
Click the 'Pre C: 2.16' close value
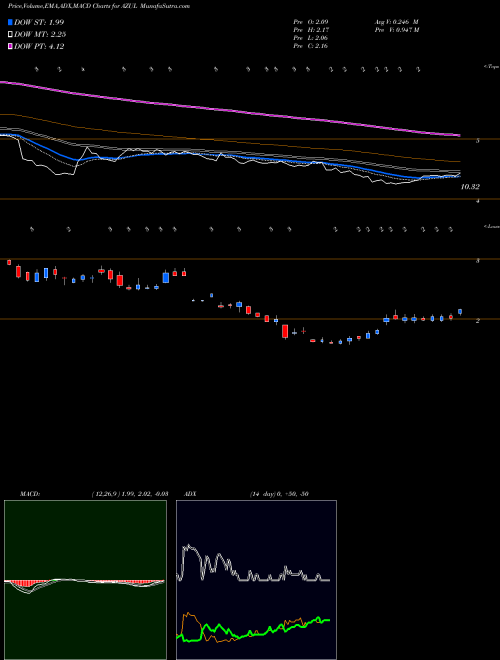point(311,46)
